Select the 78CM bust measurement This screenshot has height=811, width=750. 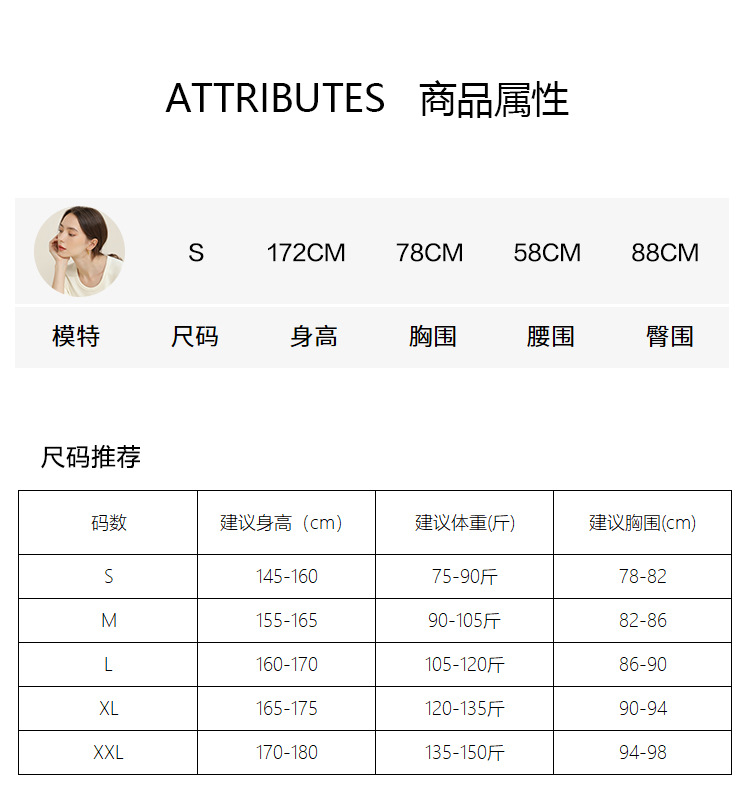point(429,253)
